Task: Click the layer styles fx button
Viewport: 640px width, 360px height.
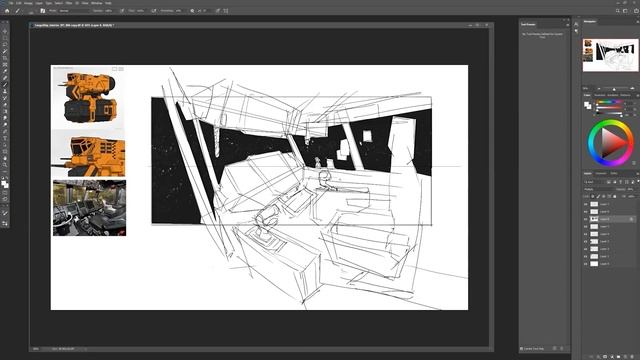Action: pyautogui.click(x=598, y=356)
